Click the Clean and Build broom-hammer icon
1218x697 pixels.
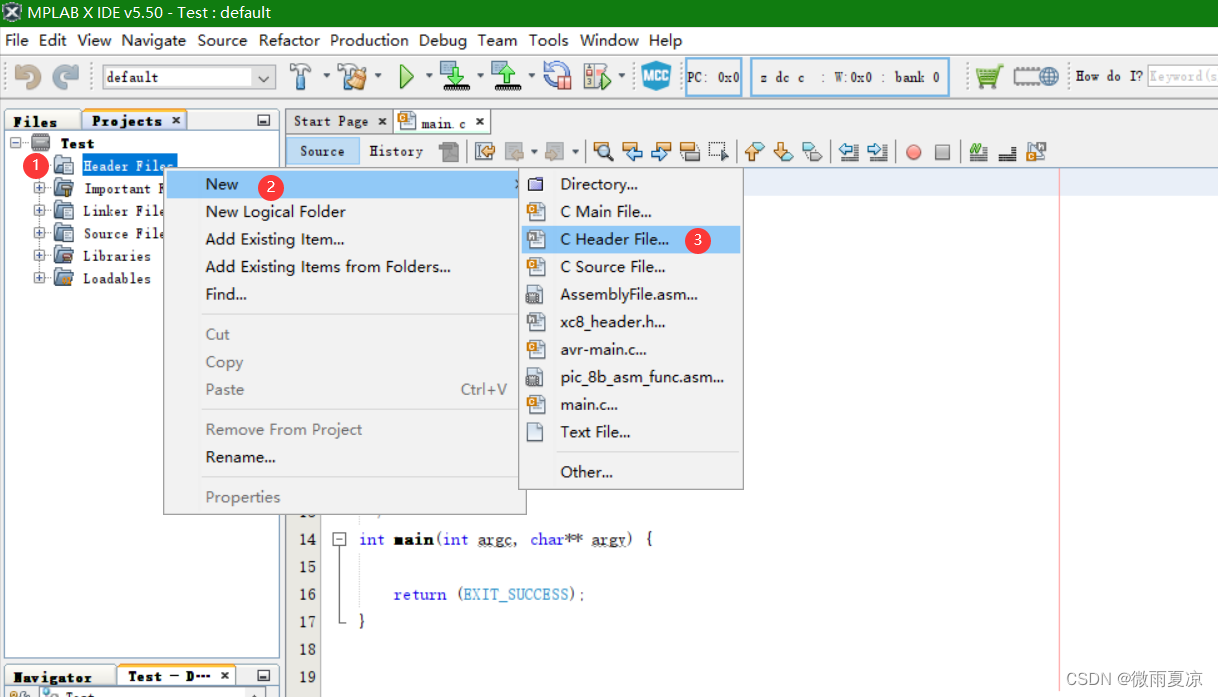click(352, 76)
